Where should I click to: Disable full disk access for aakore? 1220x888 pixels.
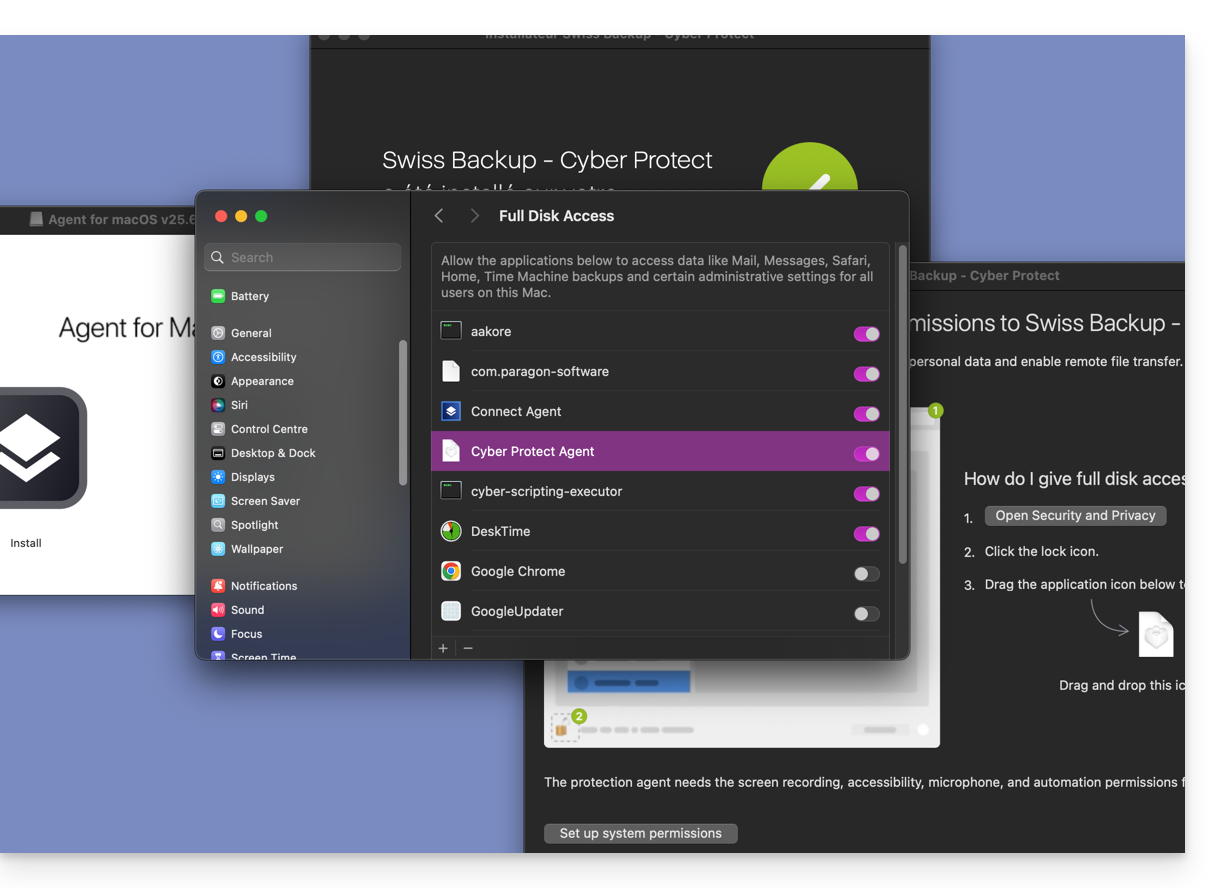coord(866,334)
